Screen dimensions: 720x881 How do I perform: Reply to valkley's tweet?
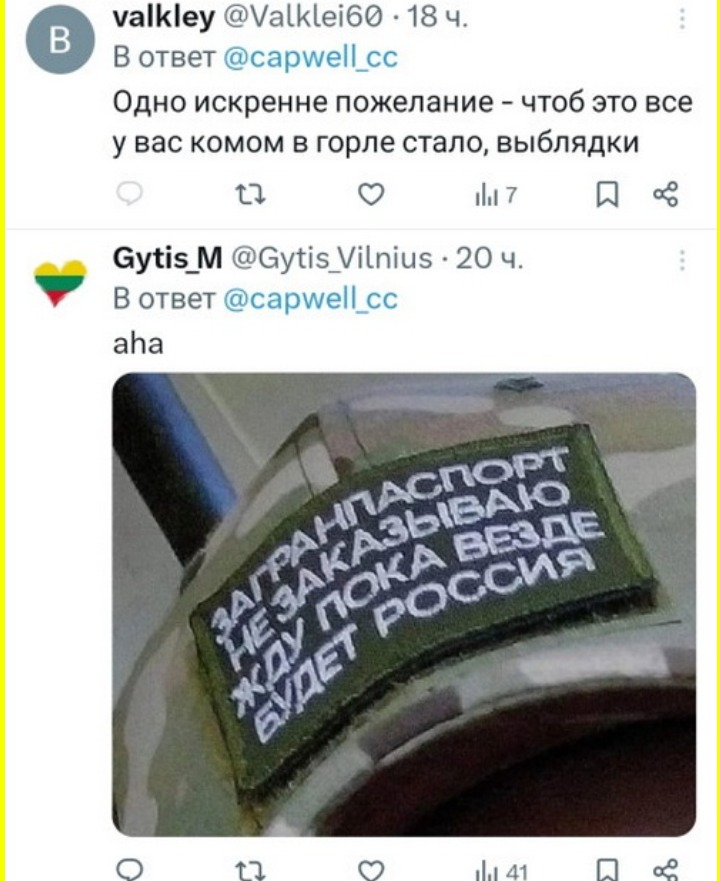[129, 194]
